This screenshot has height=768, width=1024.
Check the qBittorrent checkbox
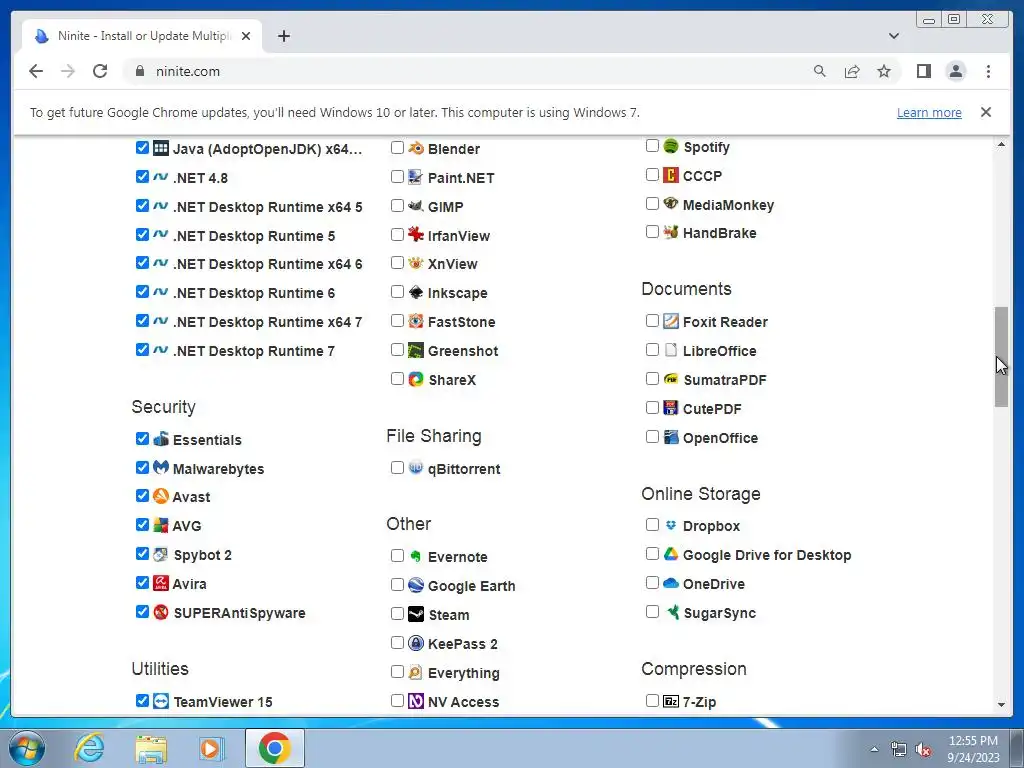(x=397, y=468)
